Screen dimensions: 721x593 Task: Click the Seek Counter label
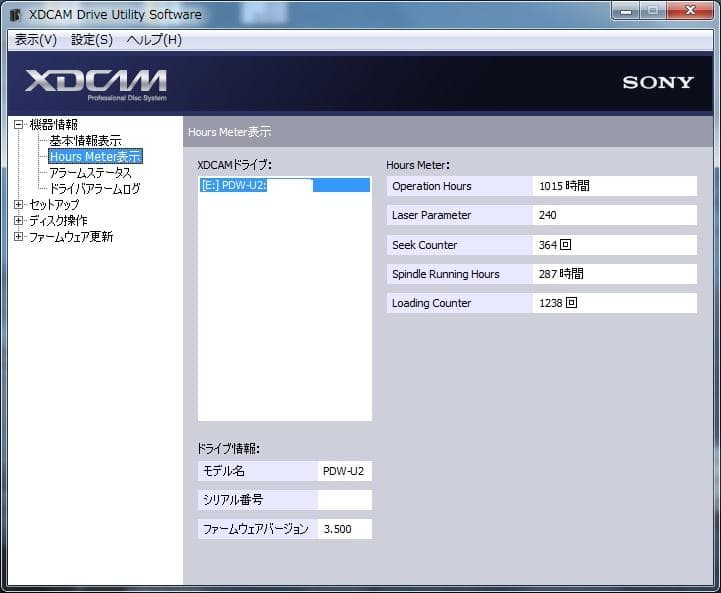tap(424, 245)
